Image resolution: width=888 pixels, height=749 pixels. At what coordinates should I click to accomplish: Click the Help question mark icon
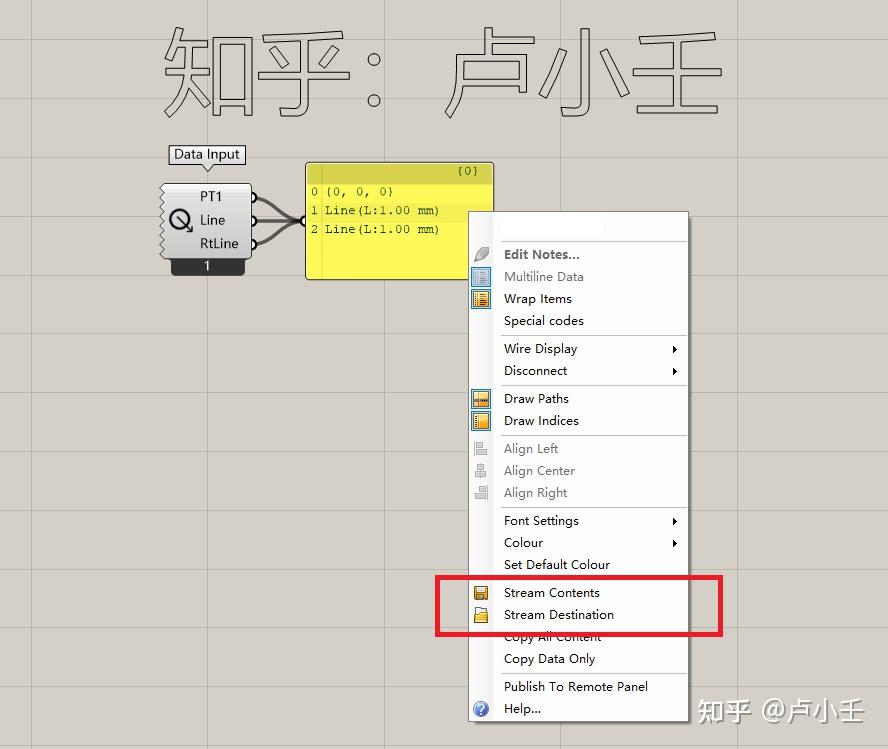(x=481, y=709)
